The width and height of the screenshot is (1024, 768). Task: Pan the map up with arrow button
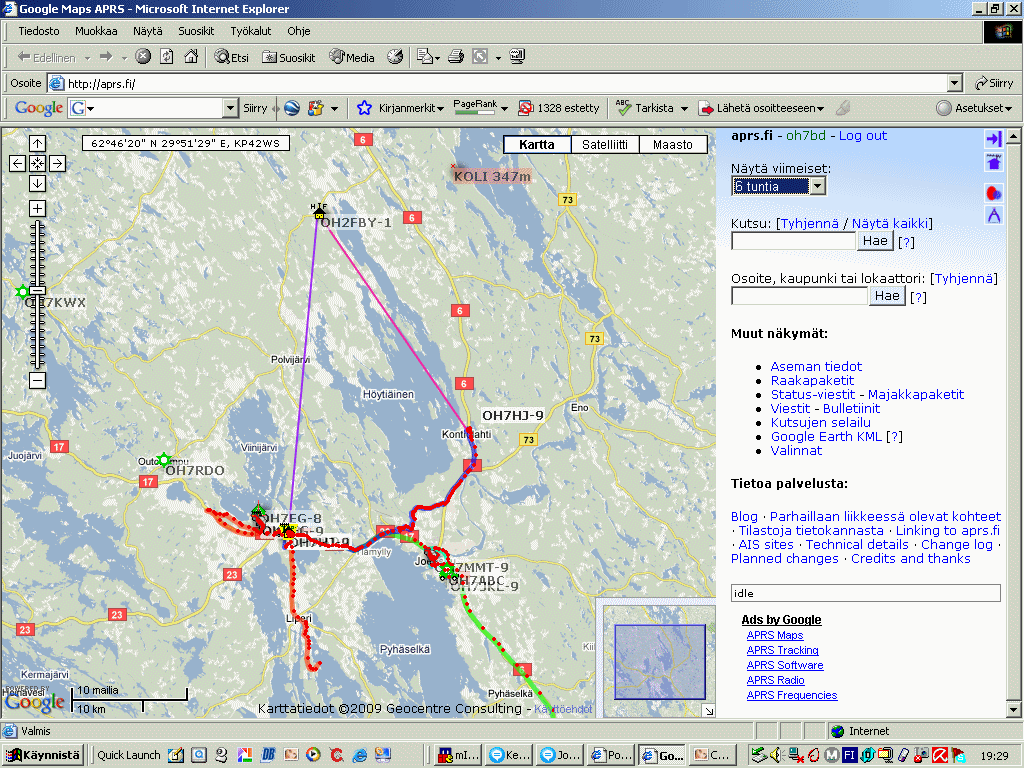pyautogui.click(x=37, y=144)
